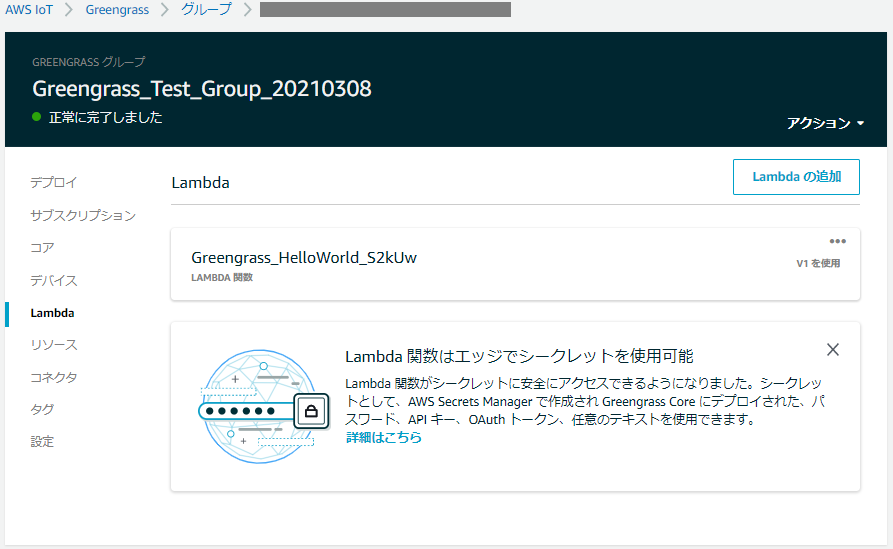Click the redacted group name breadcrumb
This screenshot has height=549, width=893.
coord(386,10)
